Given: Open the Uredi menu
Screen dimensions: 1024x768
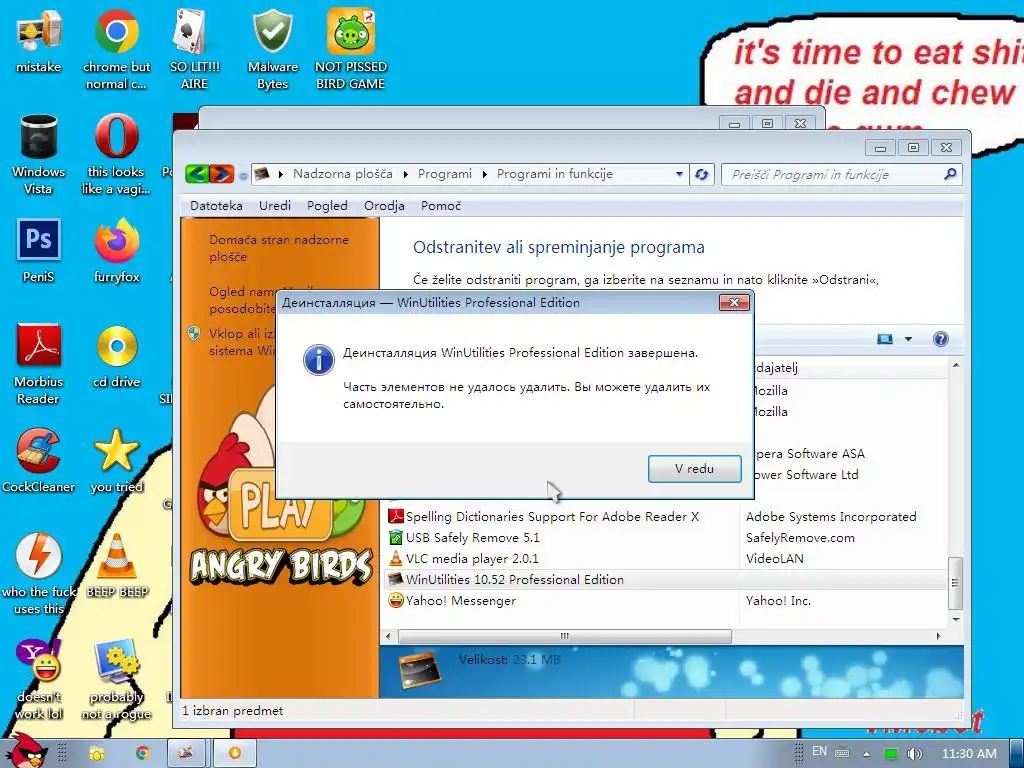Looking at the screenshot, I should point(275,206).
